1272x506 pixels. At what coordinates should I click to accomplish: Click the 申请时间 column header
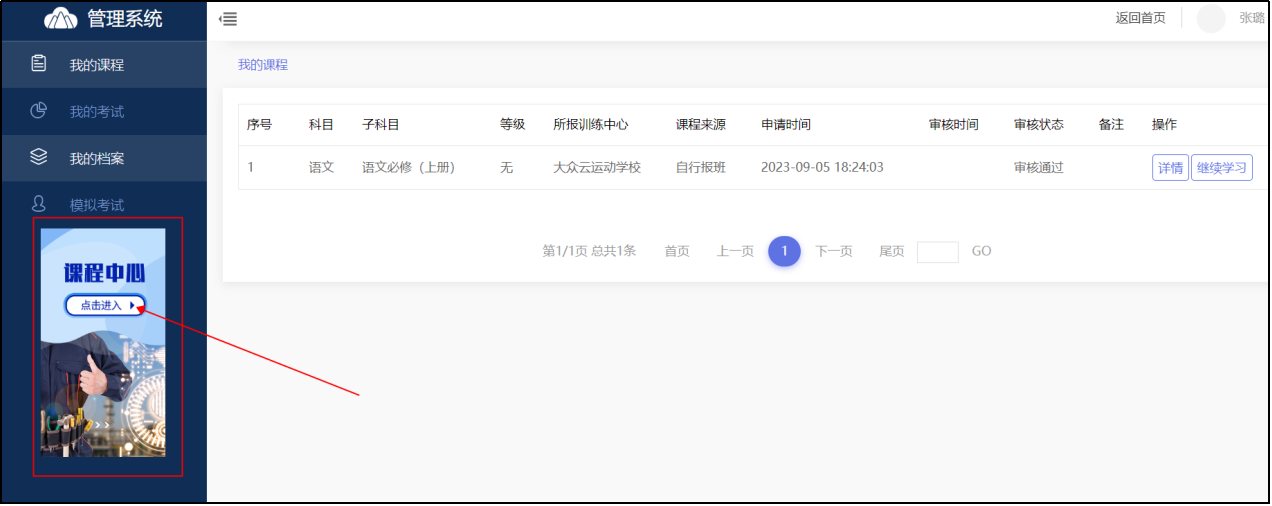click(786, 125)
